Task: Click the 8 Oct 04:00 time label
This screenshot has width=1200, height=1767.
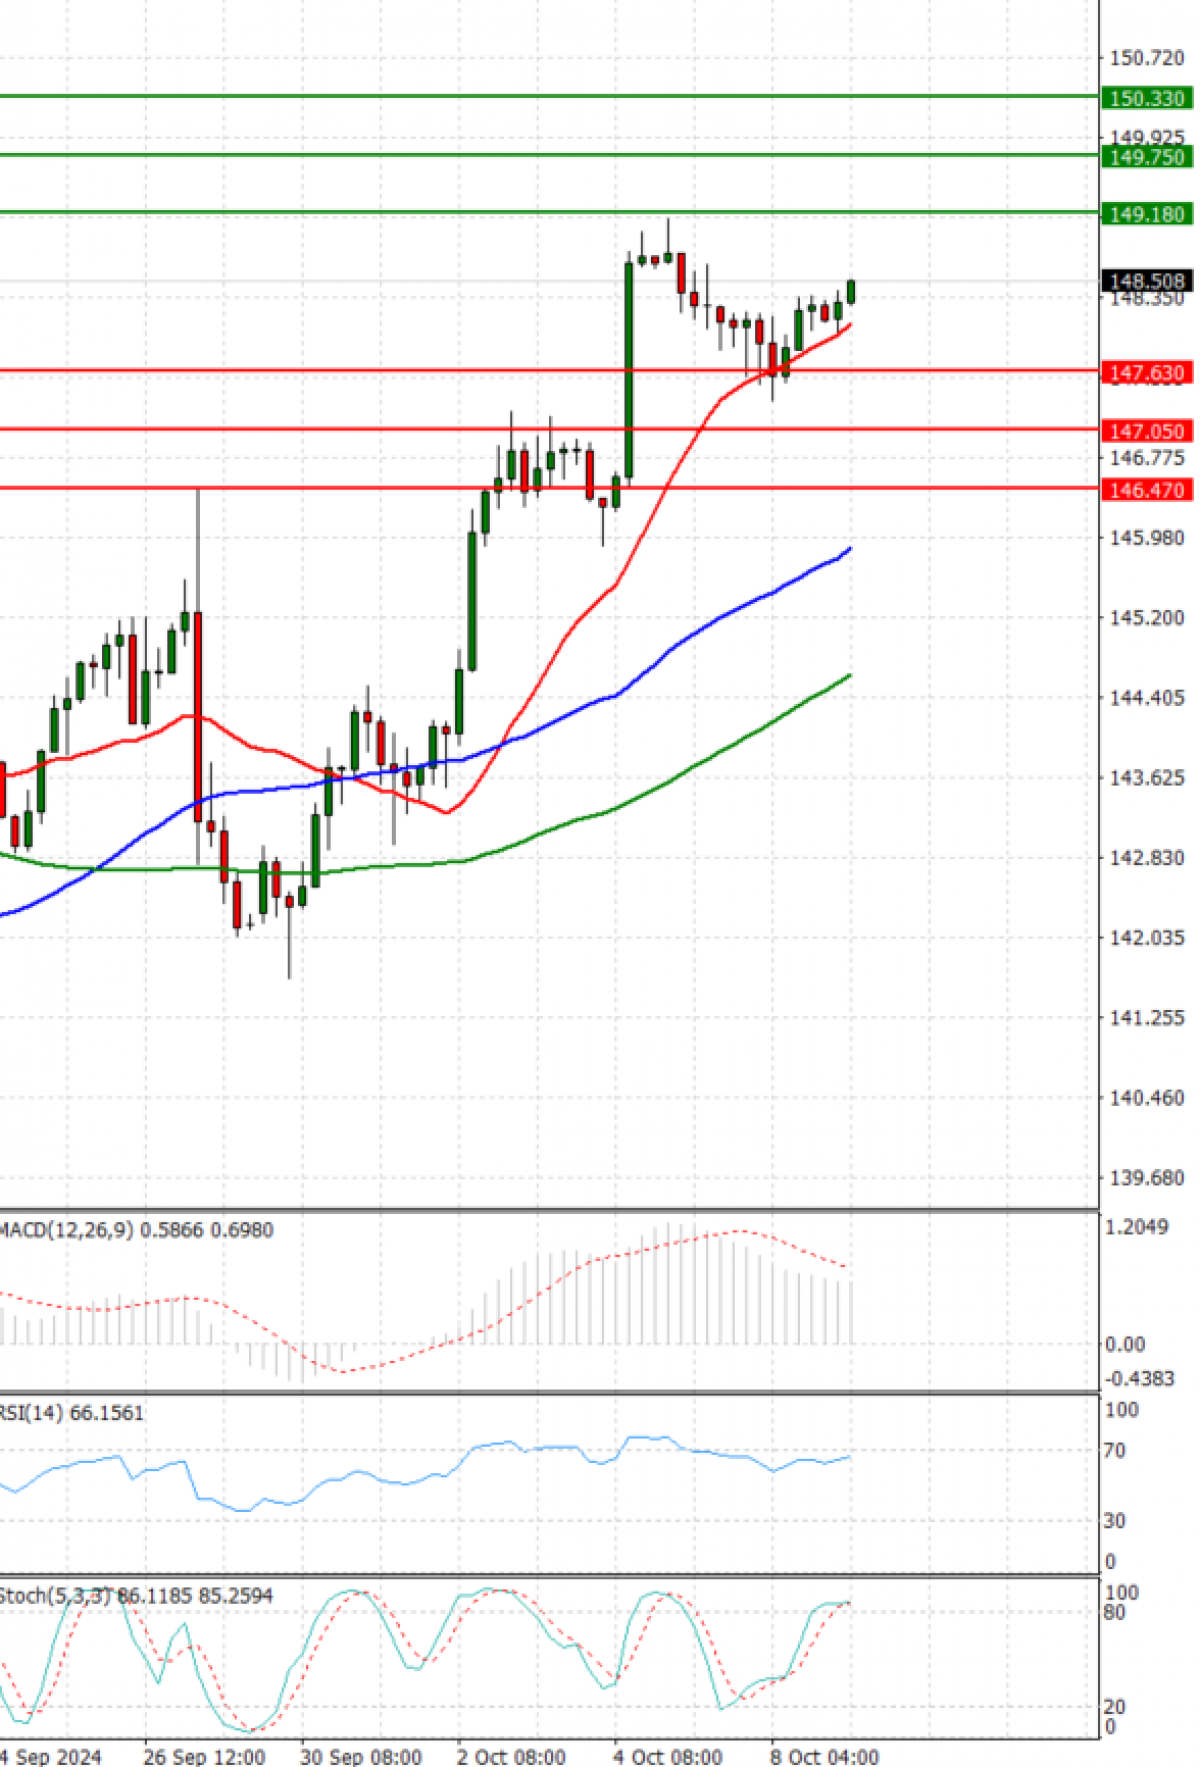Action: coord(824,1756)
